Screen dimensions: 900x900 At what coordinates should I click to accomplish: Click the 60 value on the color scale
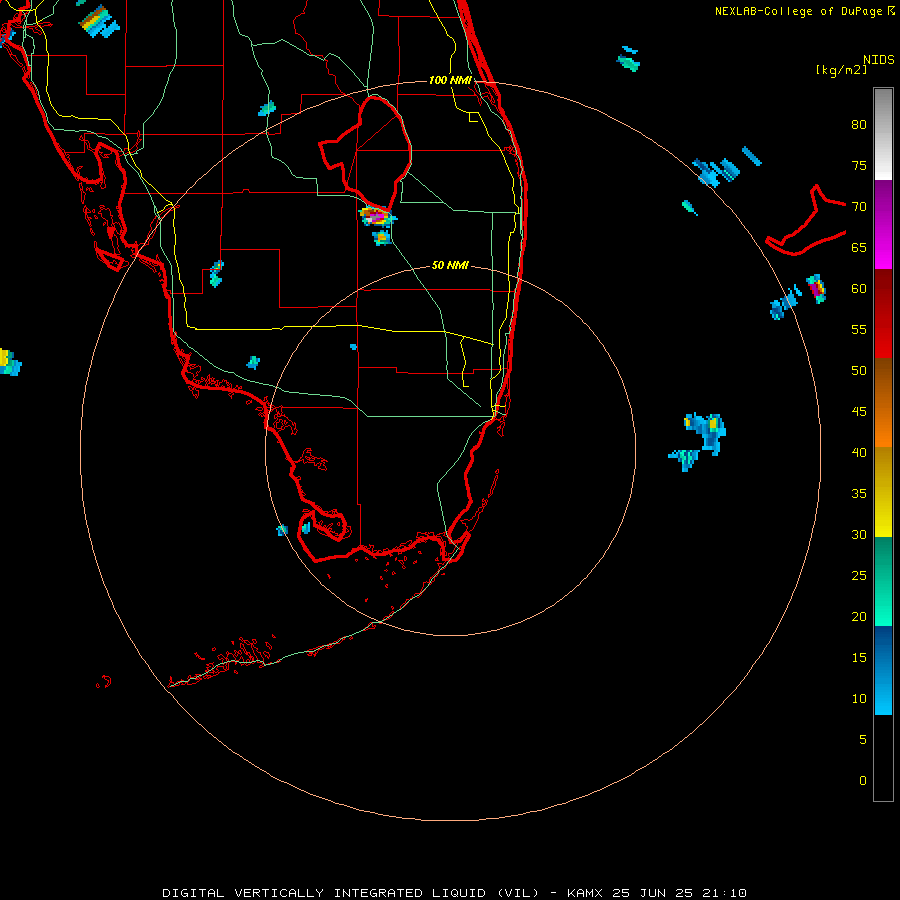click(859, 289)
